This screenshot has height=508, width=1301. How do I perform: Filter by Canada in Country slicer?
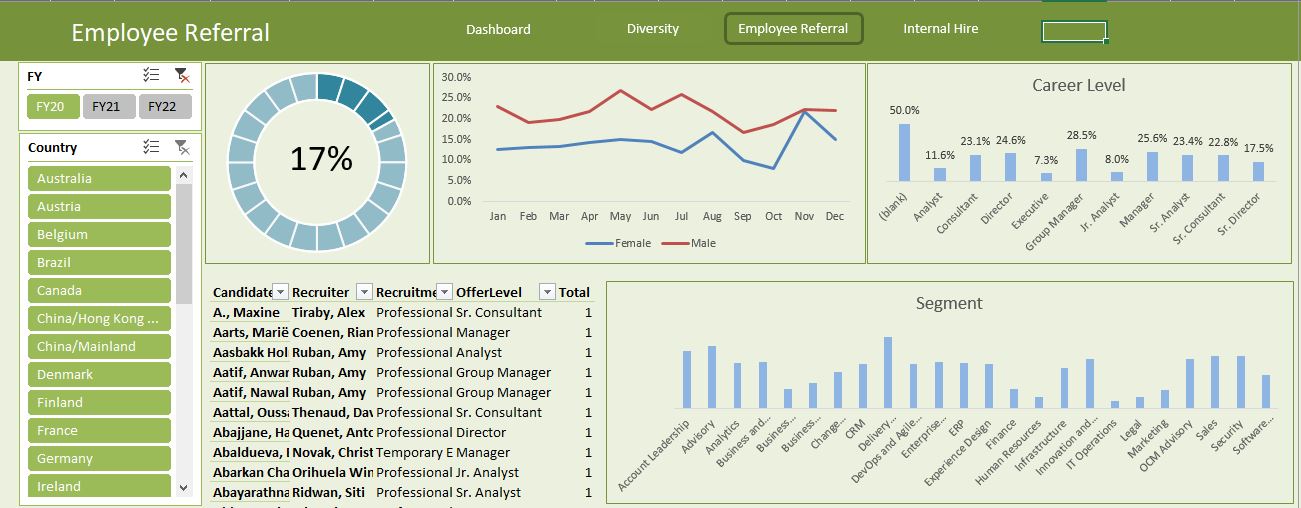(x=99, y=290)
